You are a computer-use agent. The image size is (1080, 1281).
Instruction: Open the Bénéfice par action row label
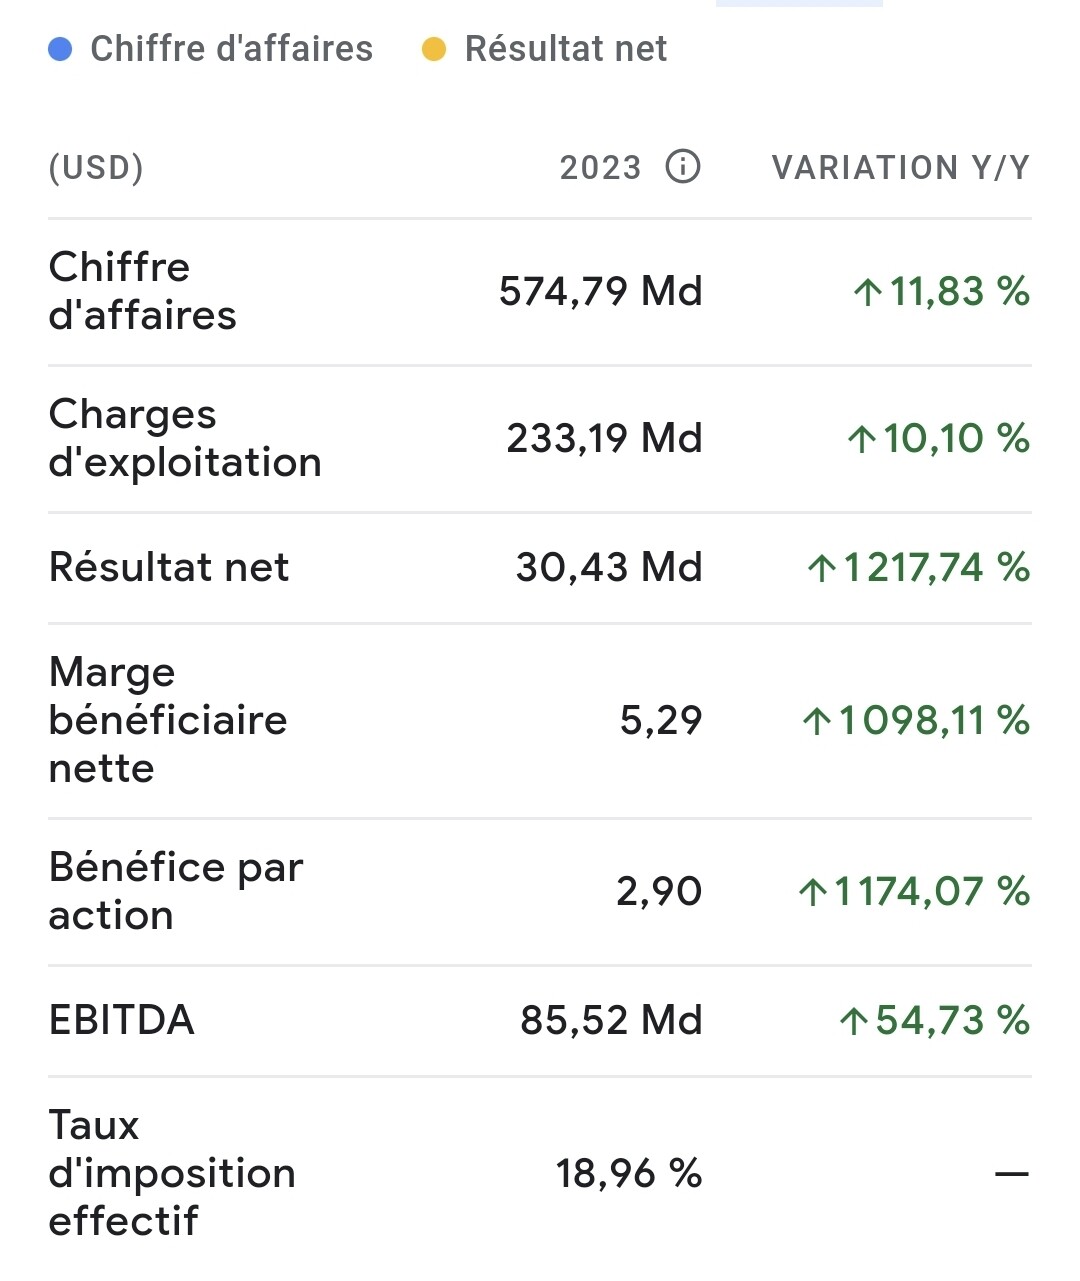[175, 891]
